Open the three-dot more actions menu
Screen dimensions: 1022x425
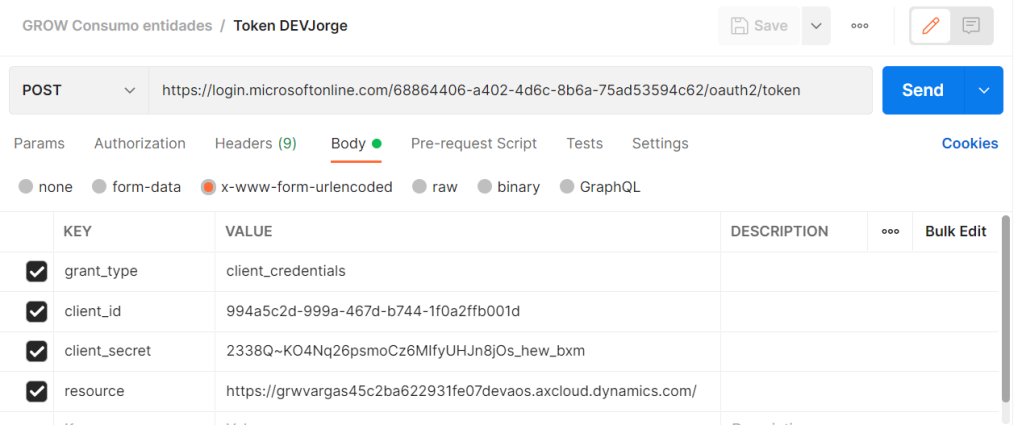coord(859,26)
